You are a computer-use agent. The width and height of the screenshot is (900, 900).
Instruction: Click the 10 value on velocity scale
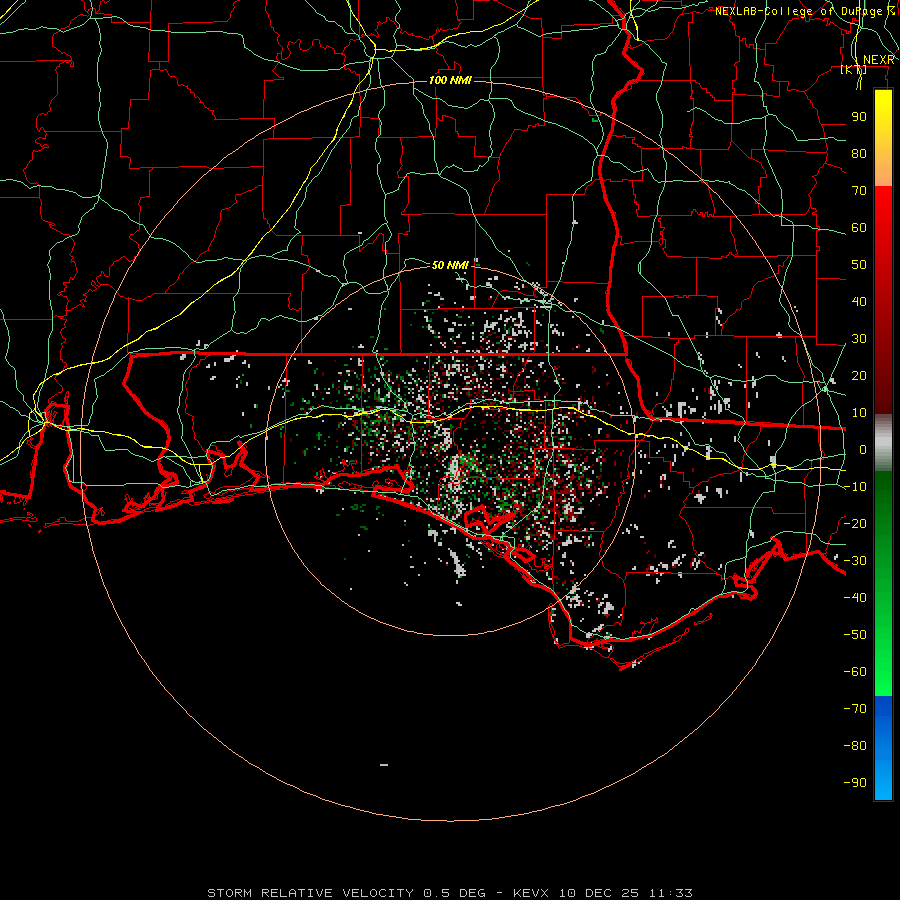[x=859, y=413]
